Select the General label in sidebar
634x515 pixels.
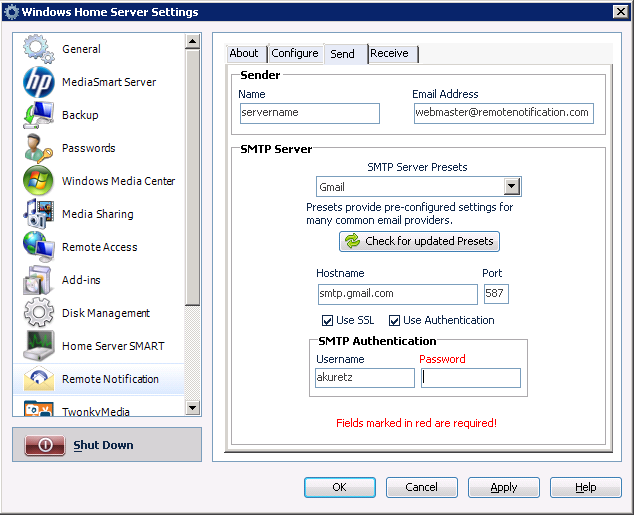tap(81, 49)
